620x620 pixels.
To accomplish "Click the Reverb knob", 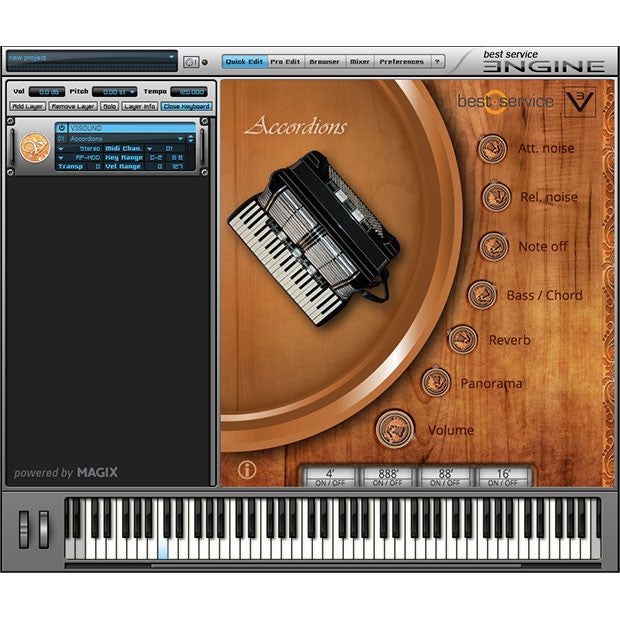I will (x=462, y=340).
